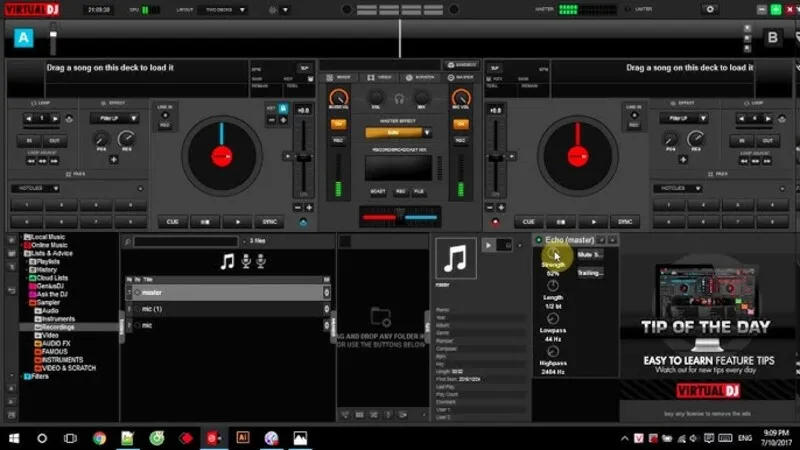This screenshot has width=800, height=450.
Task: Click the crossfader
Action: tap(400, 216)
